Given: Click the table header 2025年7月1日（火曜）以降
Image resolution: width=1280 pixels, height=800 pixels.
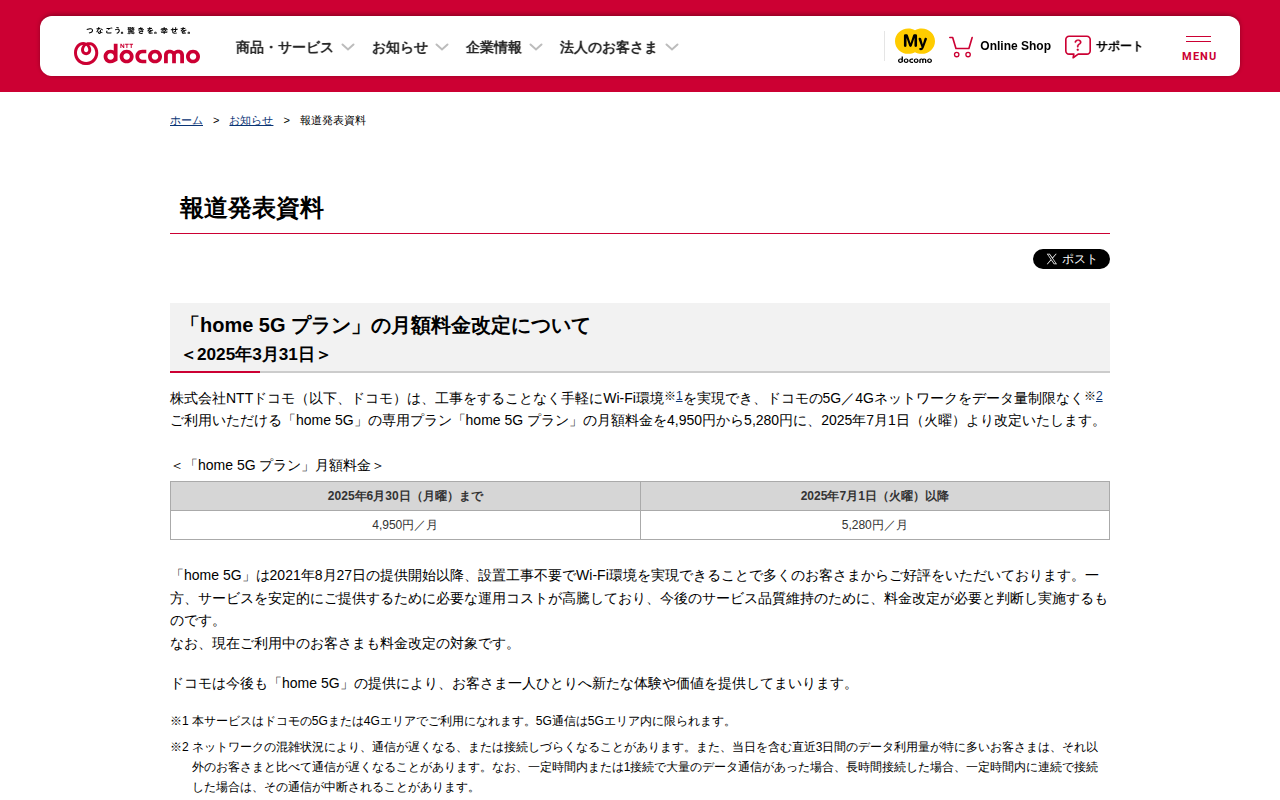Looking at the screenshot, I should click(x=875, y=496).
